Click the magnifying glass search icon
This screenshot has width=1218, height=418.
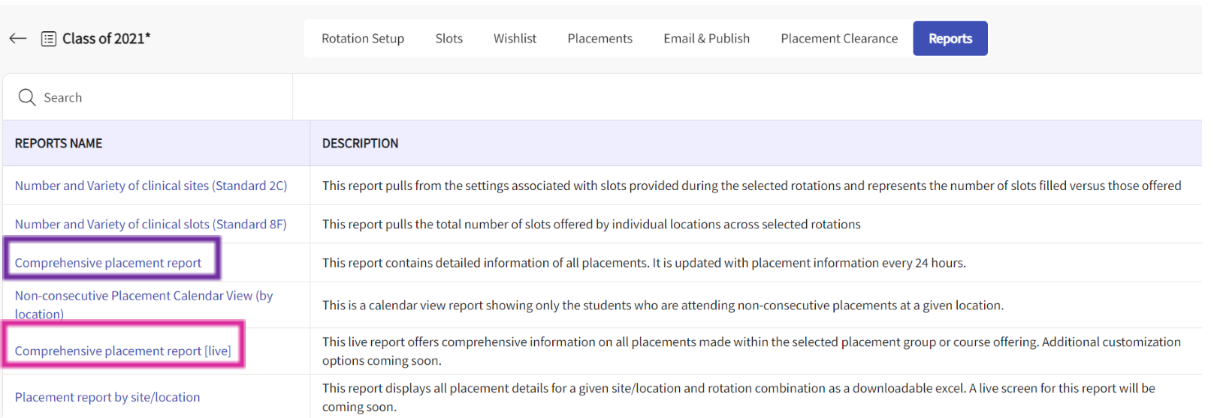(27, 98)
